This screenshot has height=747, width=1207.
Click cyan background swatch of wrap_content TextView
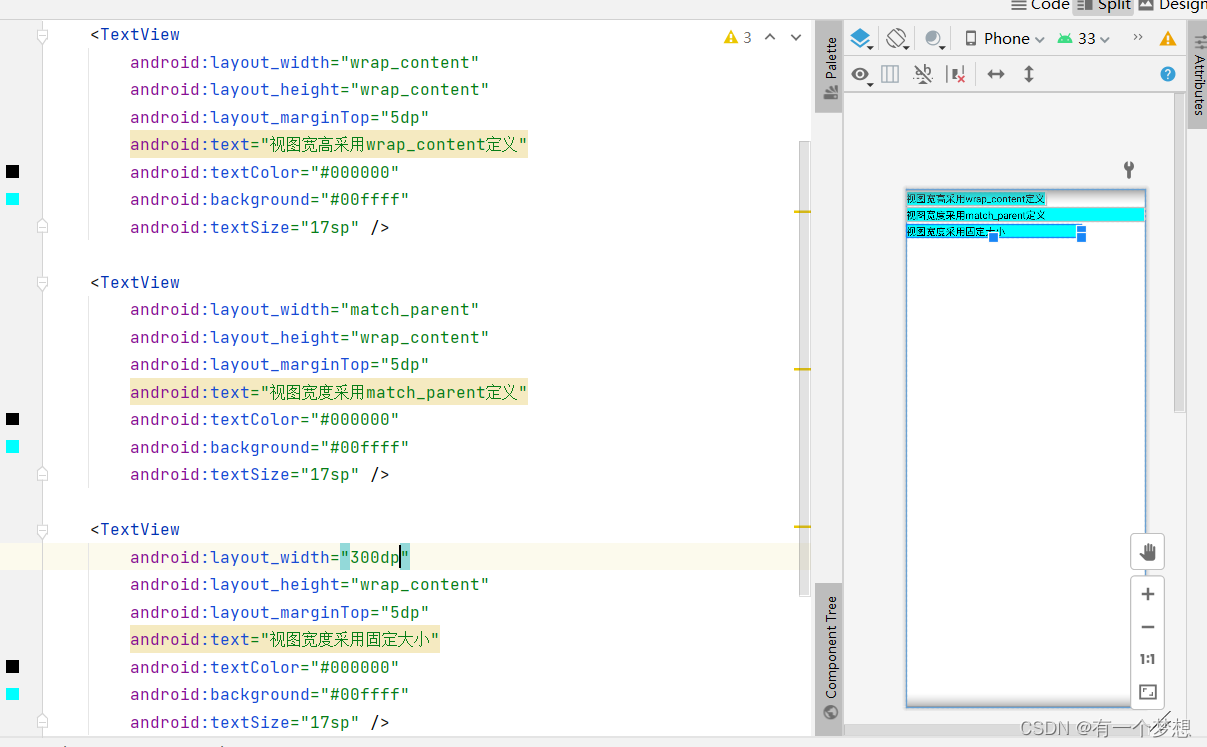(x=12, y=199)
